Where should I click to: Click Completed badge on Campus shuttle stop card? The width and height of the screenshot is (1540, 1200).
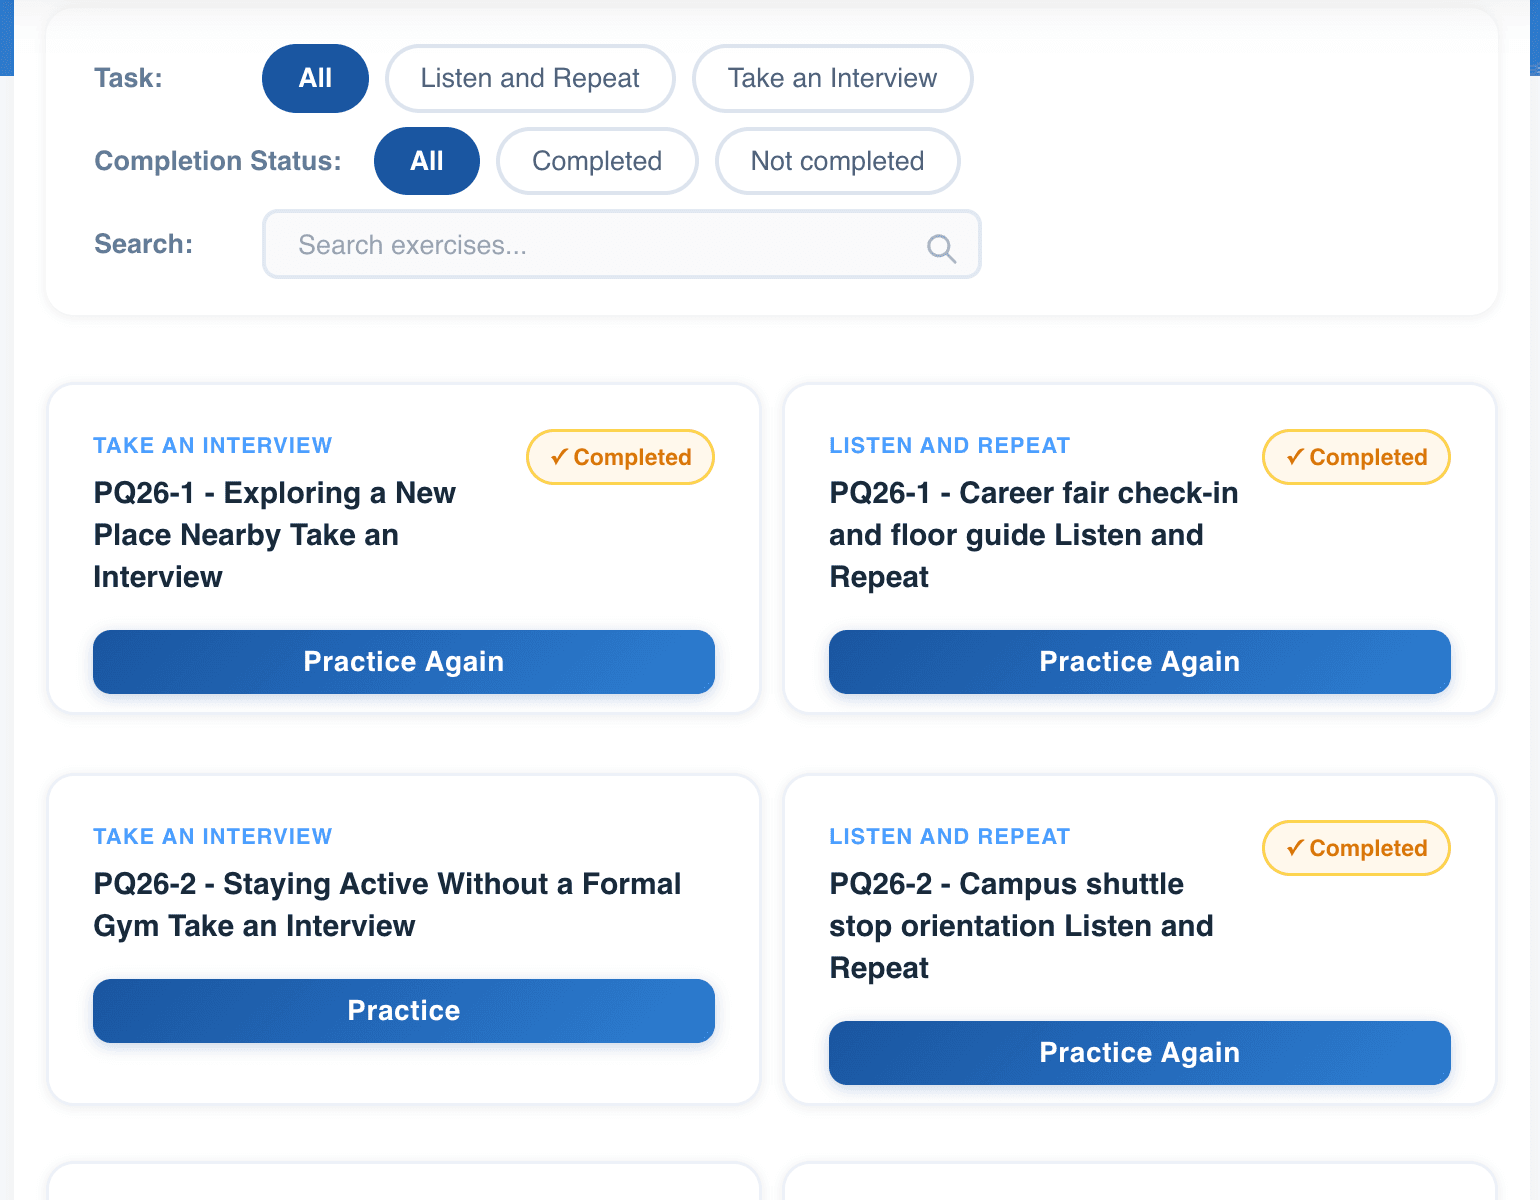pos(1356,848)
